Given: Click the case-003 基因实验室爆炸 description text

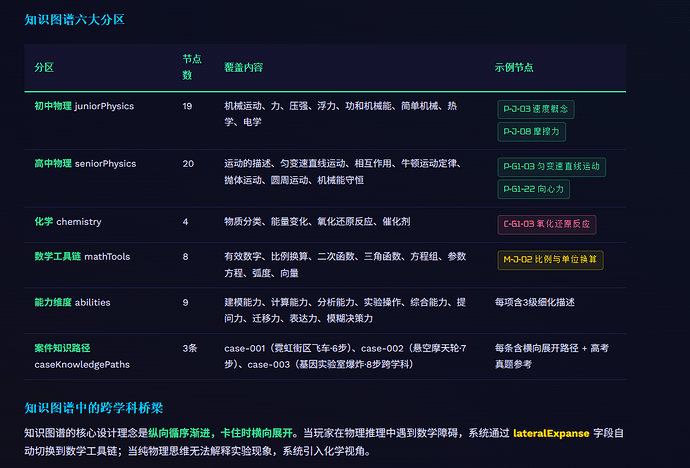Looking at the screenshot, I should click(x=330, y=364).
